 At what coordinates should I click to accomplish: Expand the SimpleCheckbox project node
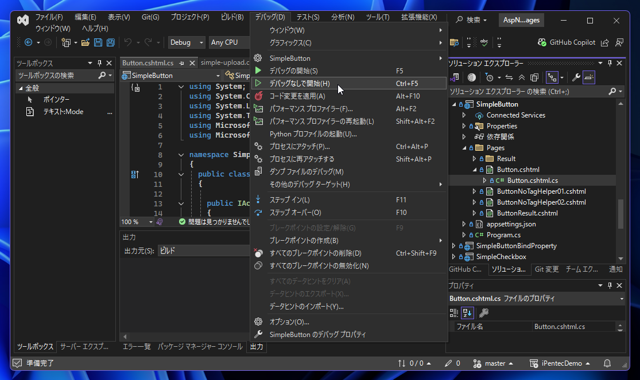[x=453, y=257]
